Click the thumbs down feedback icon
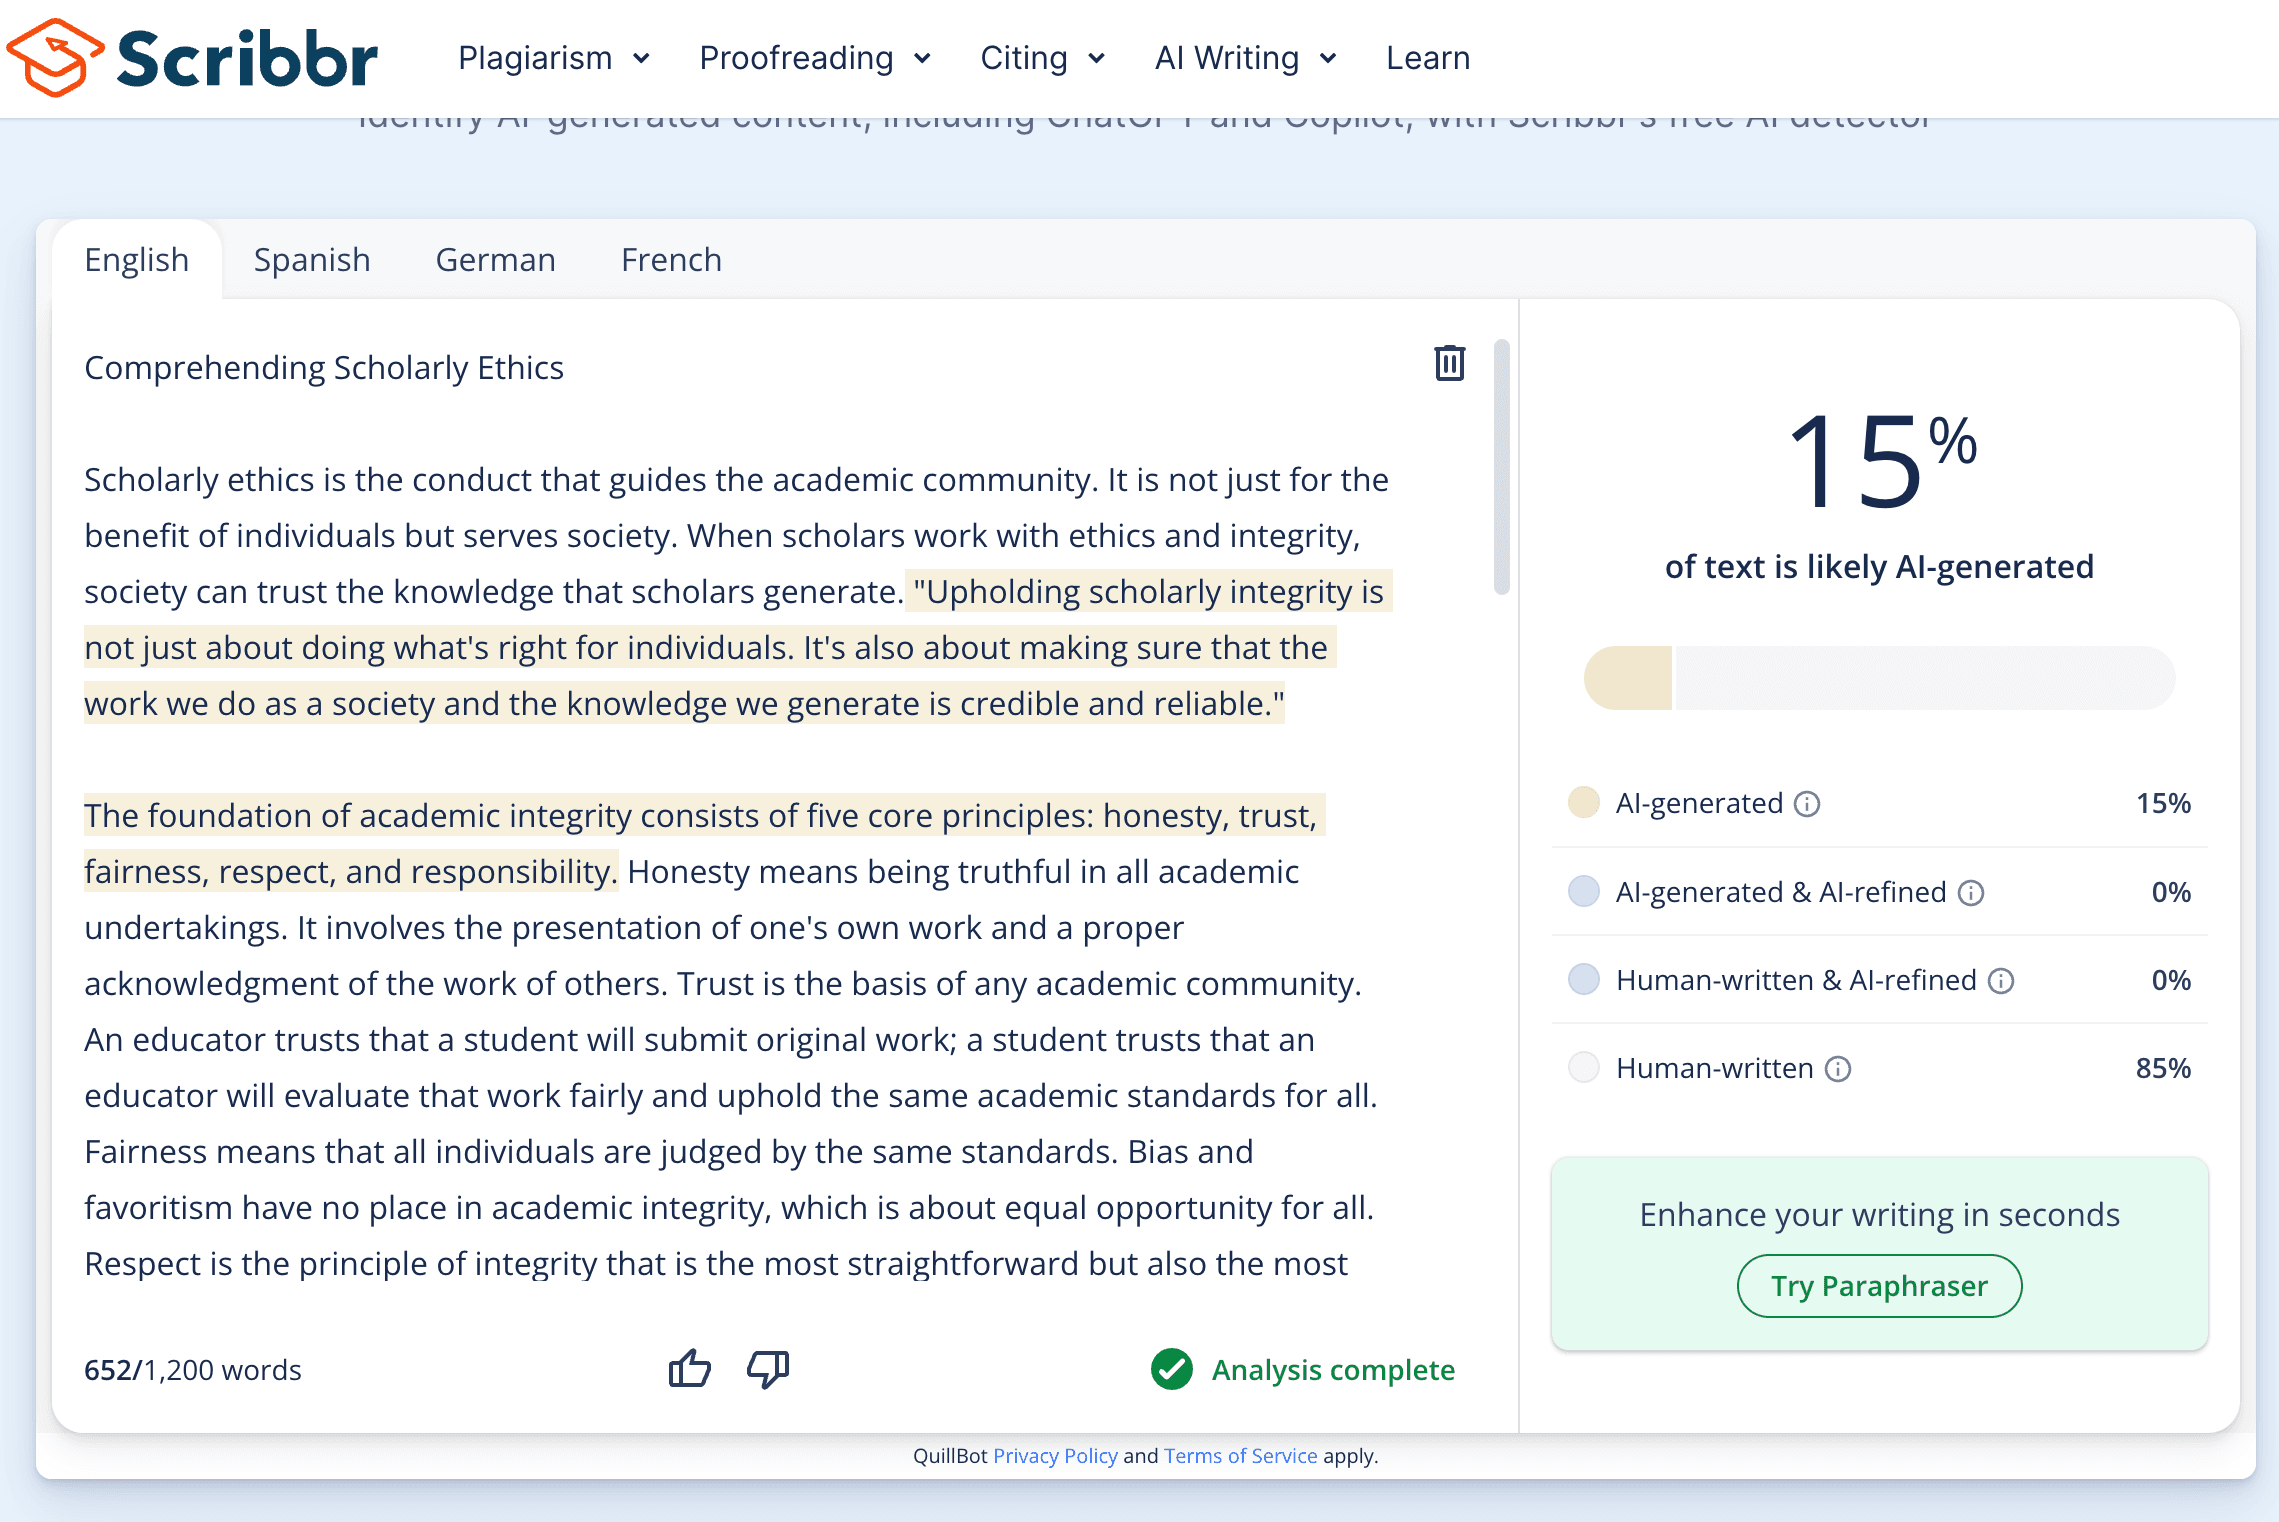 tap(768, 1368)
